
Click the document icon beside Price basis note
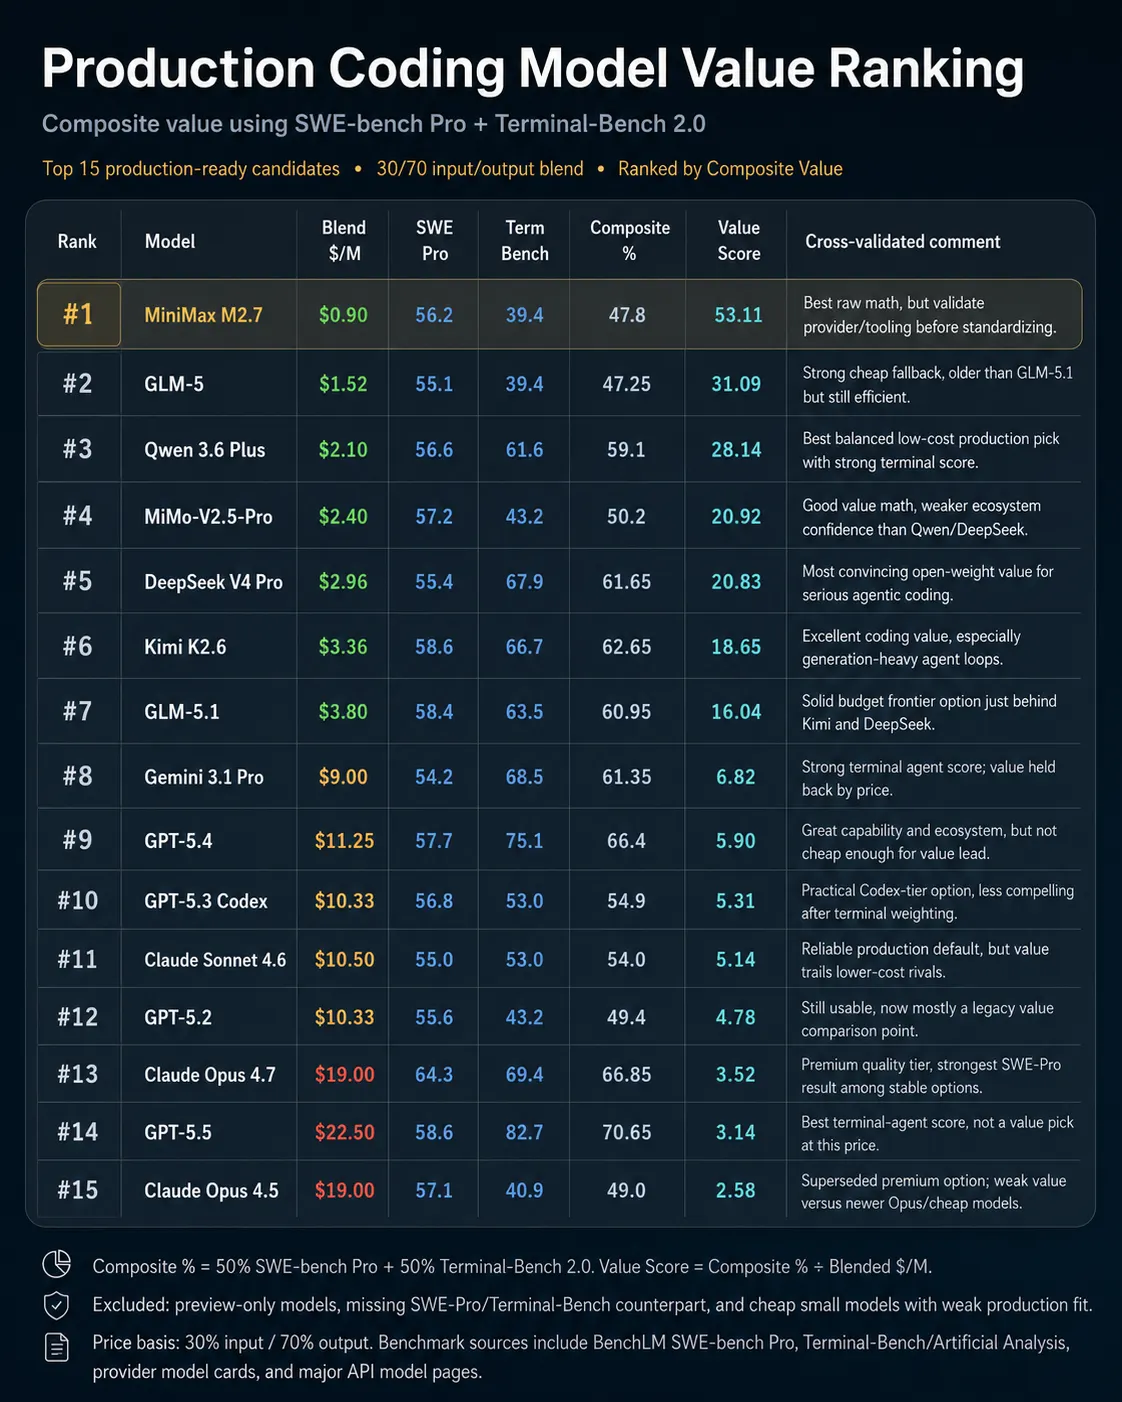(x=57, y=1347)
